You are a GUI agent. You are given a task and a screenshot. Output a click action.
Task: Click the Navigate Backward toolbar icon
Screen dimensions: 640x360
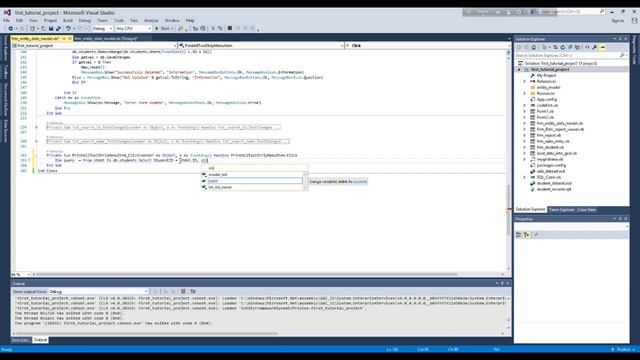pyautogui.click(x=10, y=29)
